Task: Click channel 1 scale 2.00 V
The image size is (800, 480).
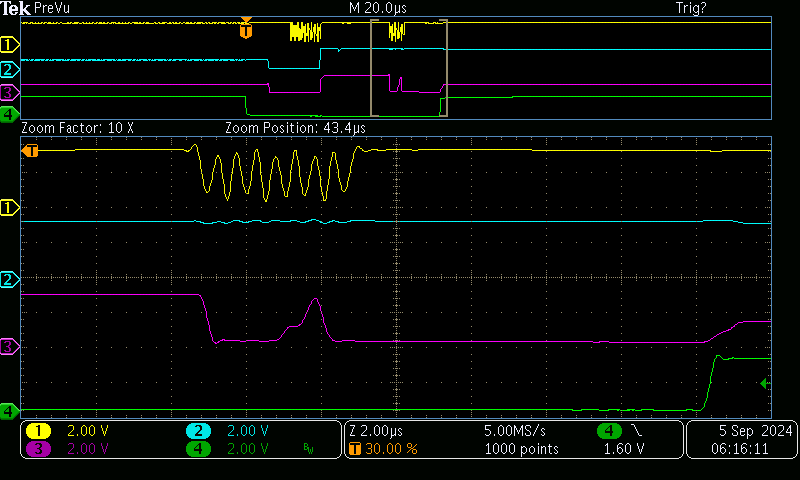Action: point(88,431)
